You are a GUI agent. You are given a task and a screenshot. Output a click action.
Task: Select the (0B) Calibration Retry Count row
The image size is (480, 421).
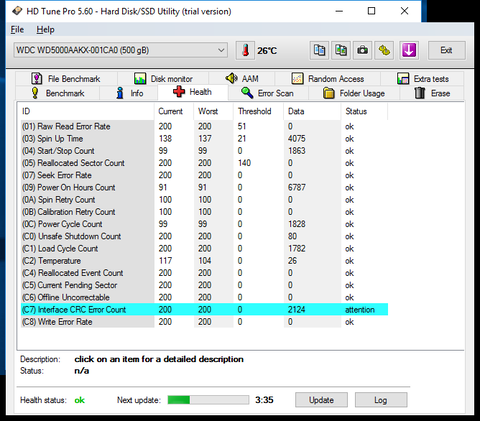click(x=204, y=212)
